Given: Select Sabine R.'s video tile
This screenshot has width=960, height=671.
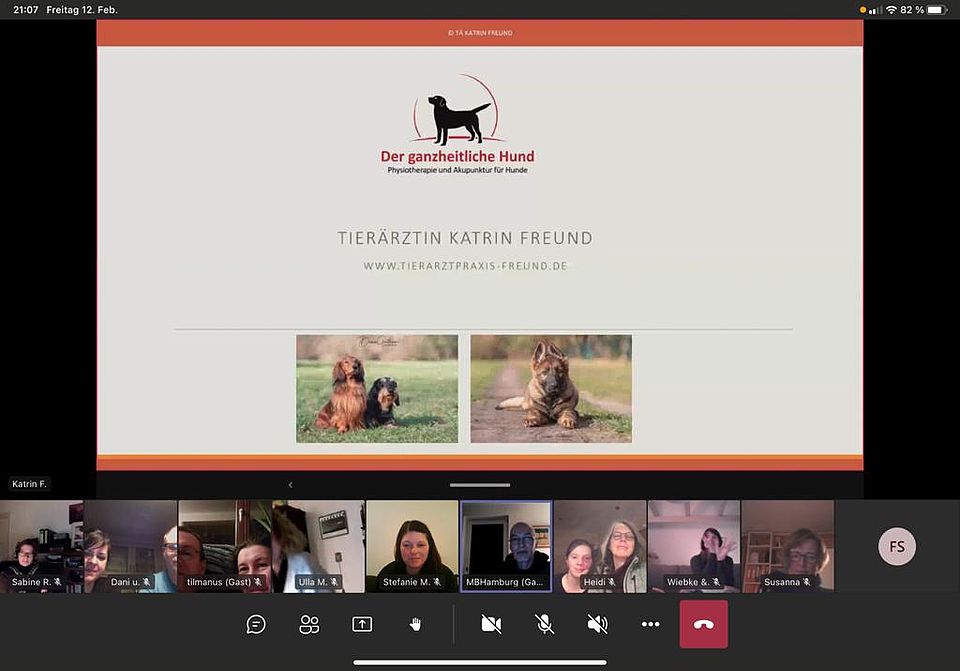Looking at the screenshot, I should pyautogui.click(x=42, y=546).
